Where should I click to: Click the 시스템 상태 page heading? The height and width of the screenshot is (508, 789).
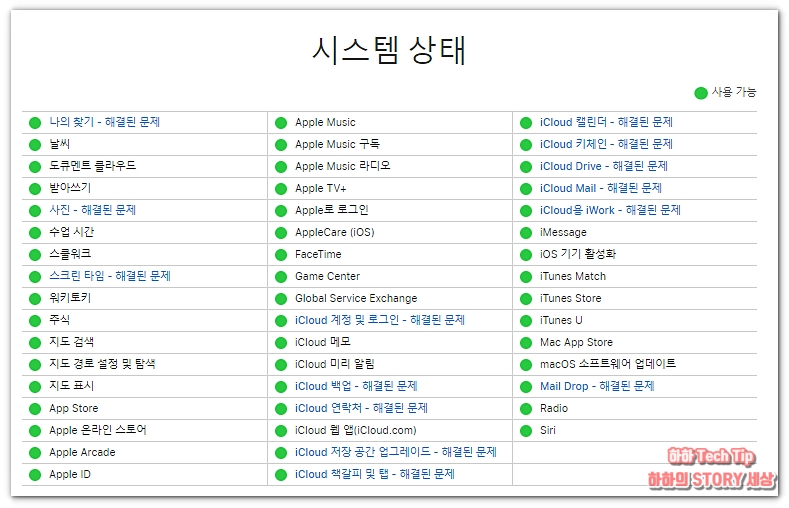[389, 50]
